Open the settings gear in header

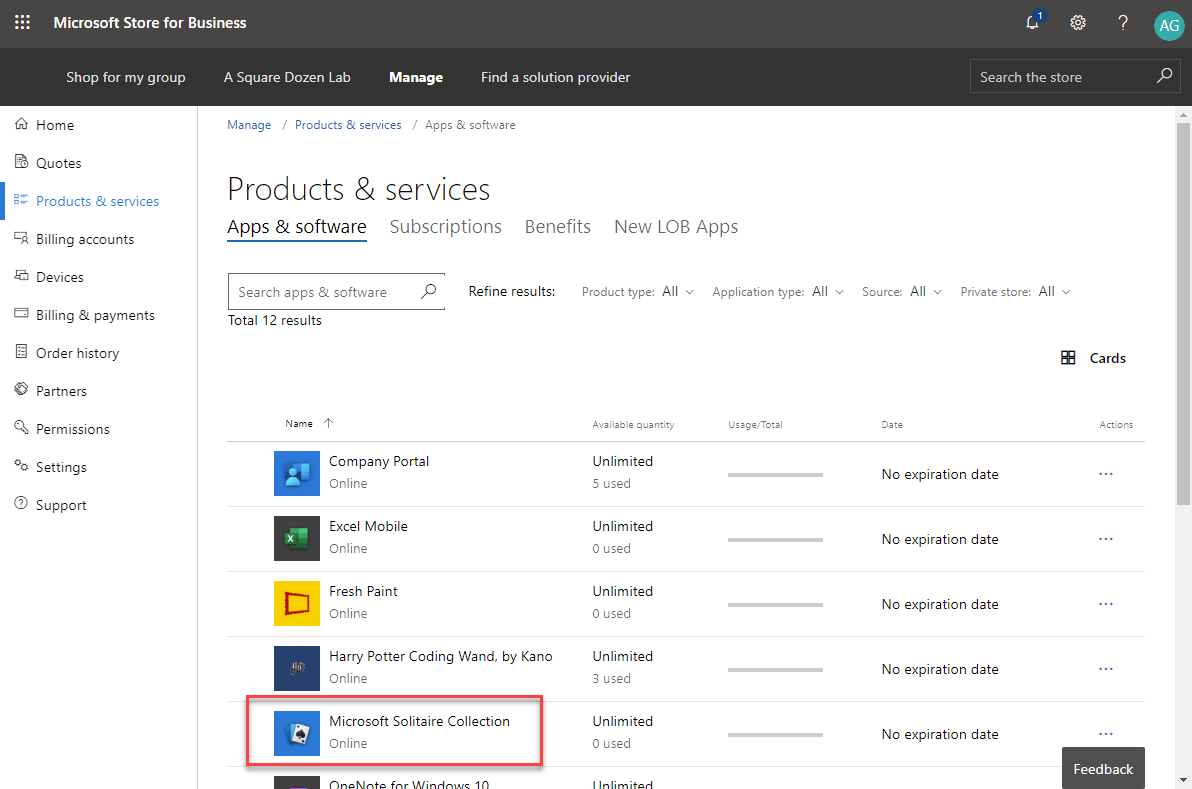point(1078,23)
